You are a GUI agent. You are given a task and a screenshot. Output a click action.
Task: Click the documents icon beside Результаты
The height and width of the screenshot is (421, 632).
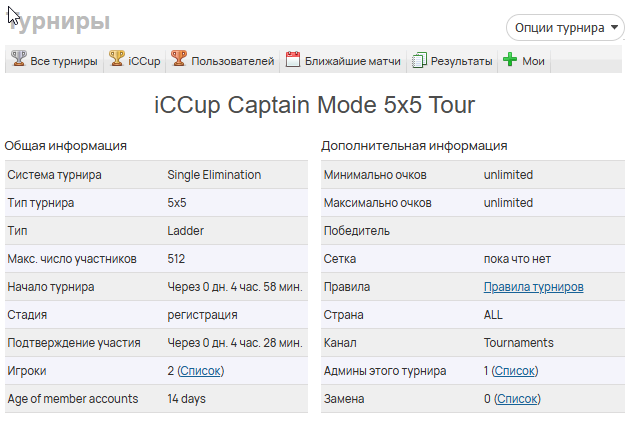click(419, 60)
